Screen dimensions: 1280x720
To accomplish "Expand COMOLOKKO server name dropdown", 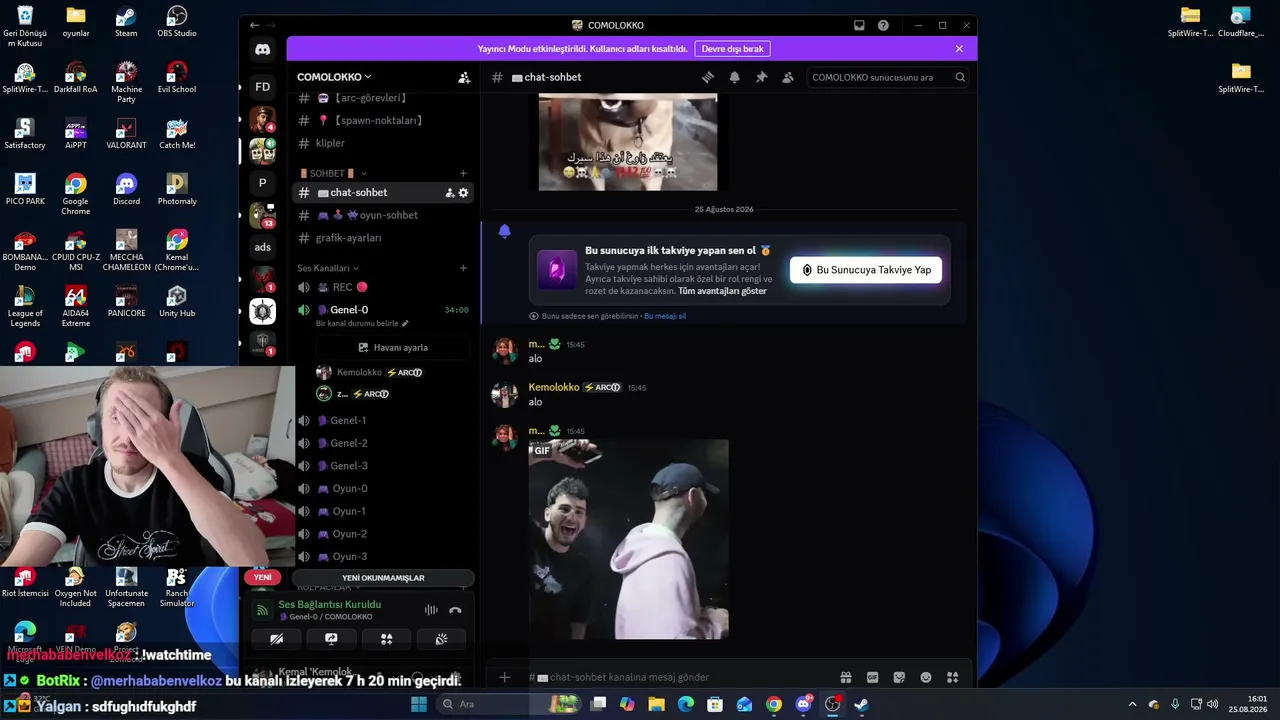I will tap(334, 77).
